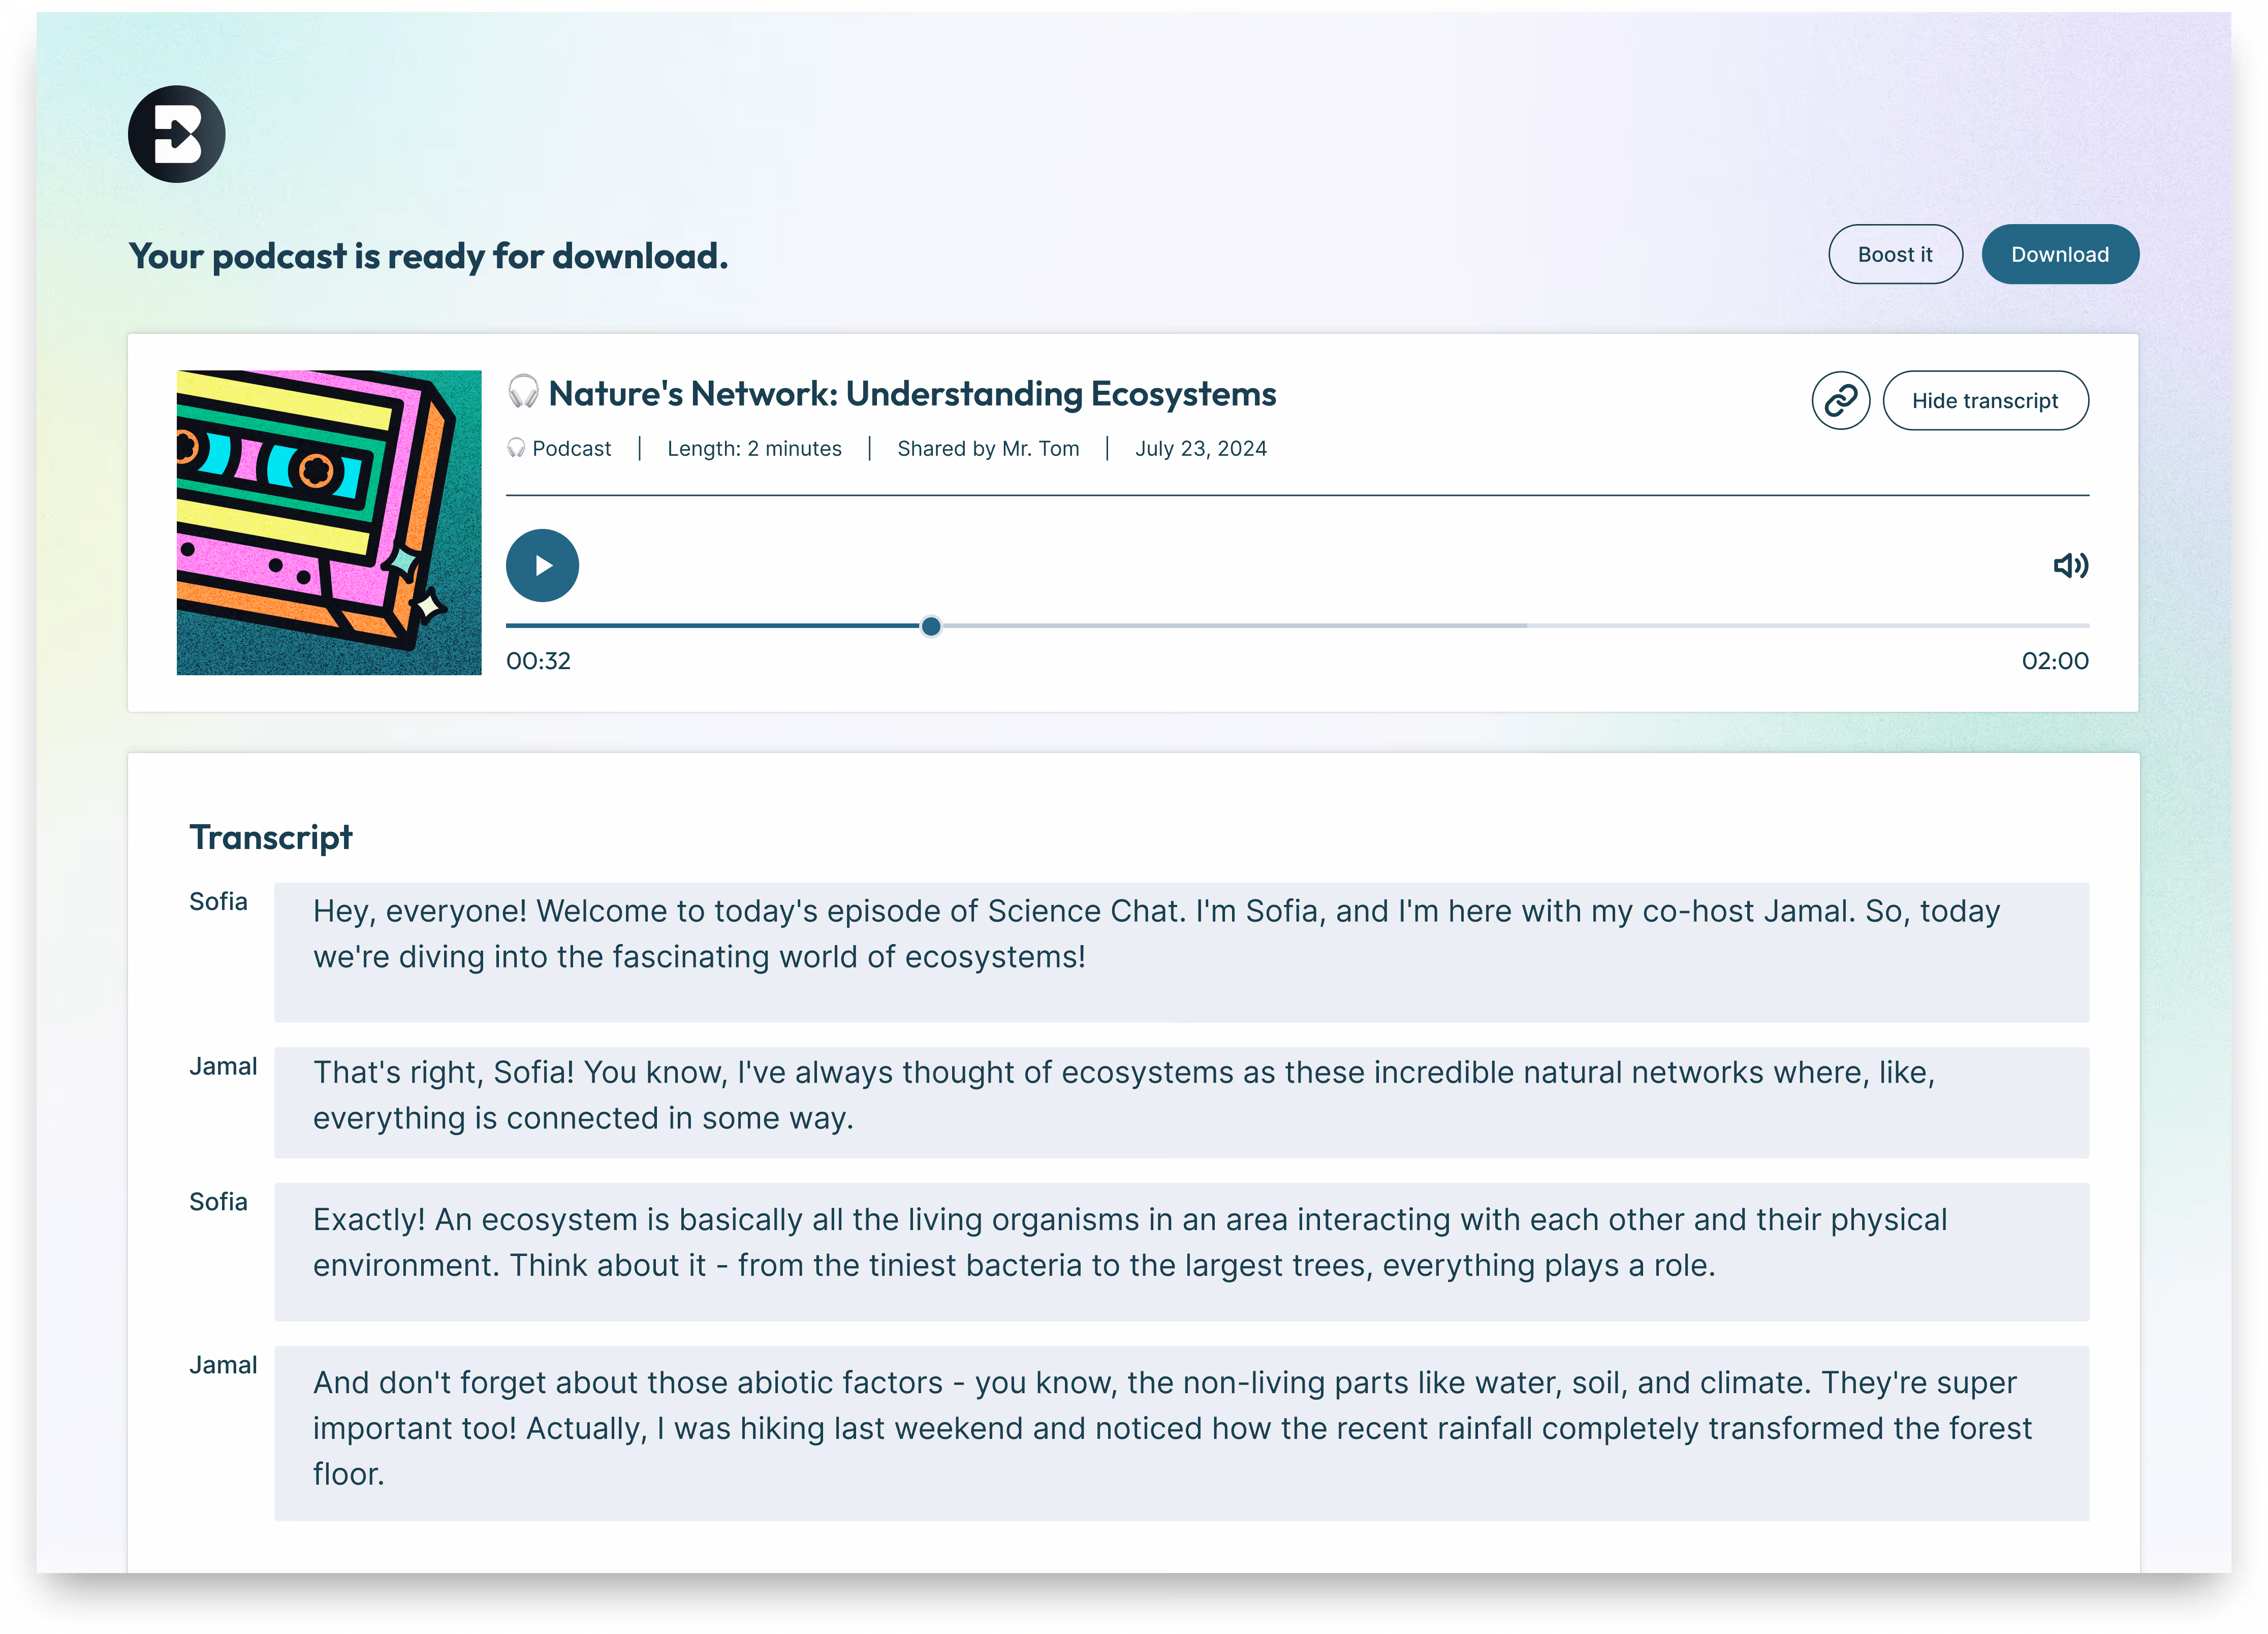Play the podcast audio

tap(542, 566)
